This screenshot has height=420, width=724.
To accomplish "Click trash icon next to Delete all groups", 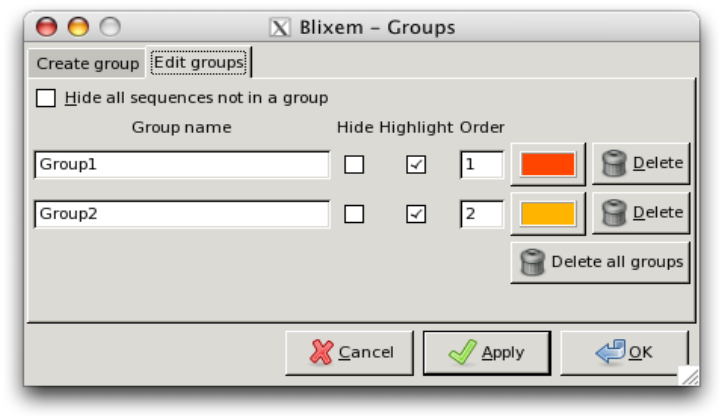I will [533, 263].
